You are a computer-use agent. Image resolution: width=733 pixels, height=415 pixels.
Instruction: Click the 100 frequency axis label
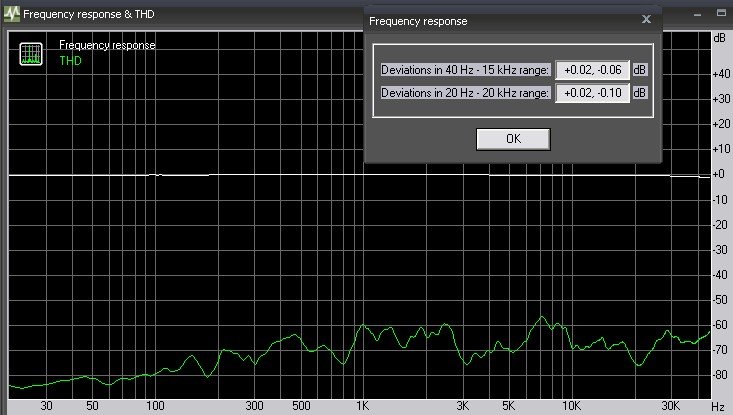pos(155,406)
